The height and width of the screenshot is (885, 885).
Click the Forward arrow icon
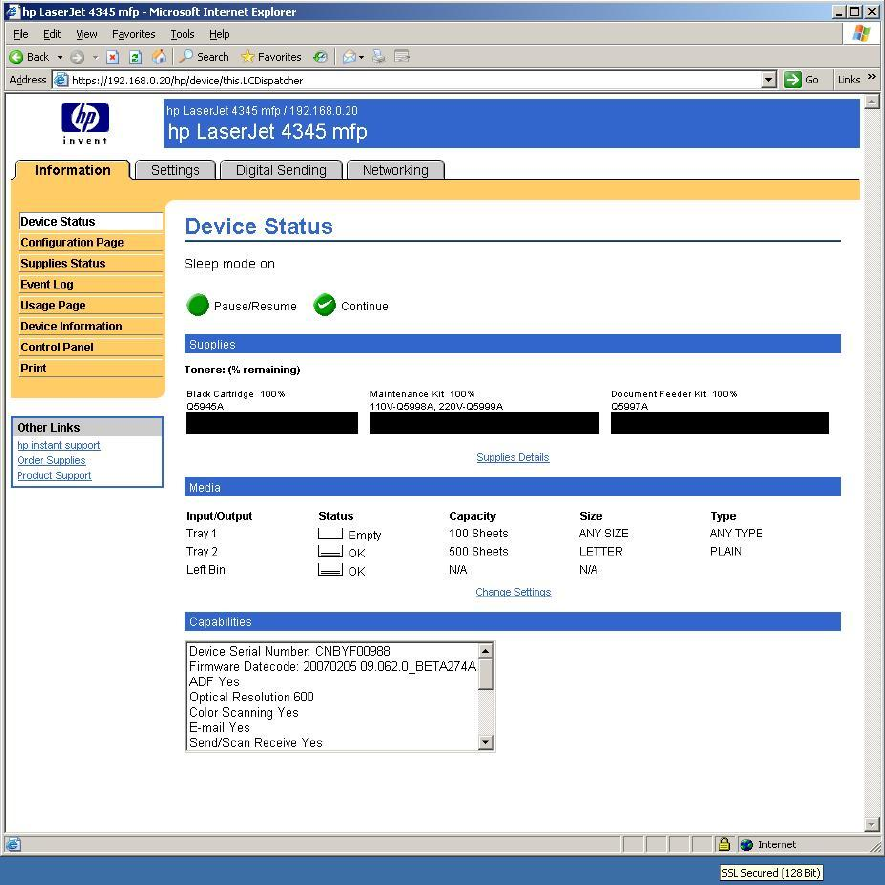[77, 57]
